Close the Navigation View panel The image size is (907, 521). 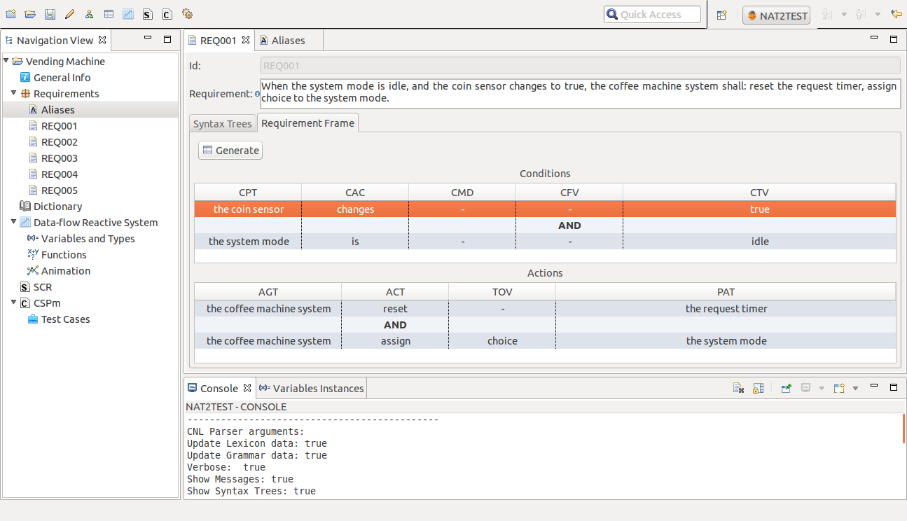pyautogui.click(x=102, y=40)
